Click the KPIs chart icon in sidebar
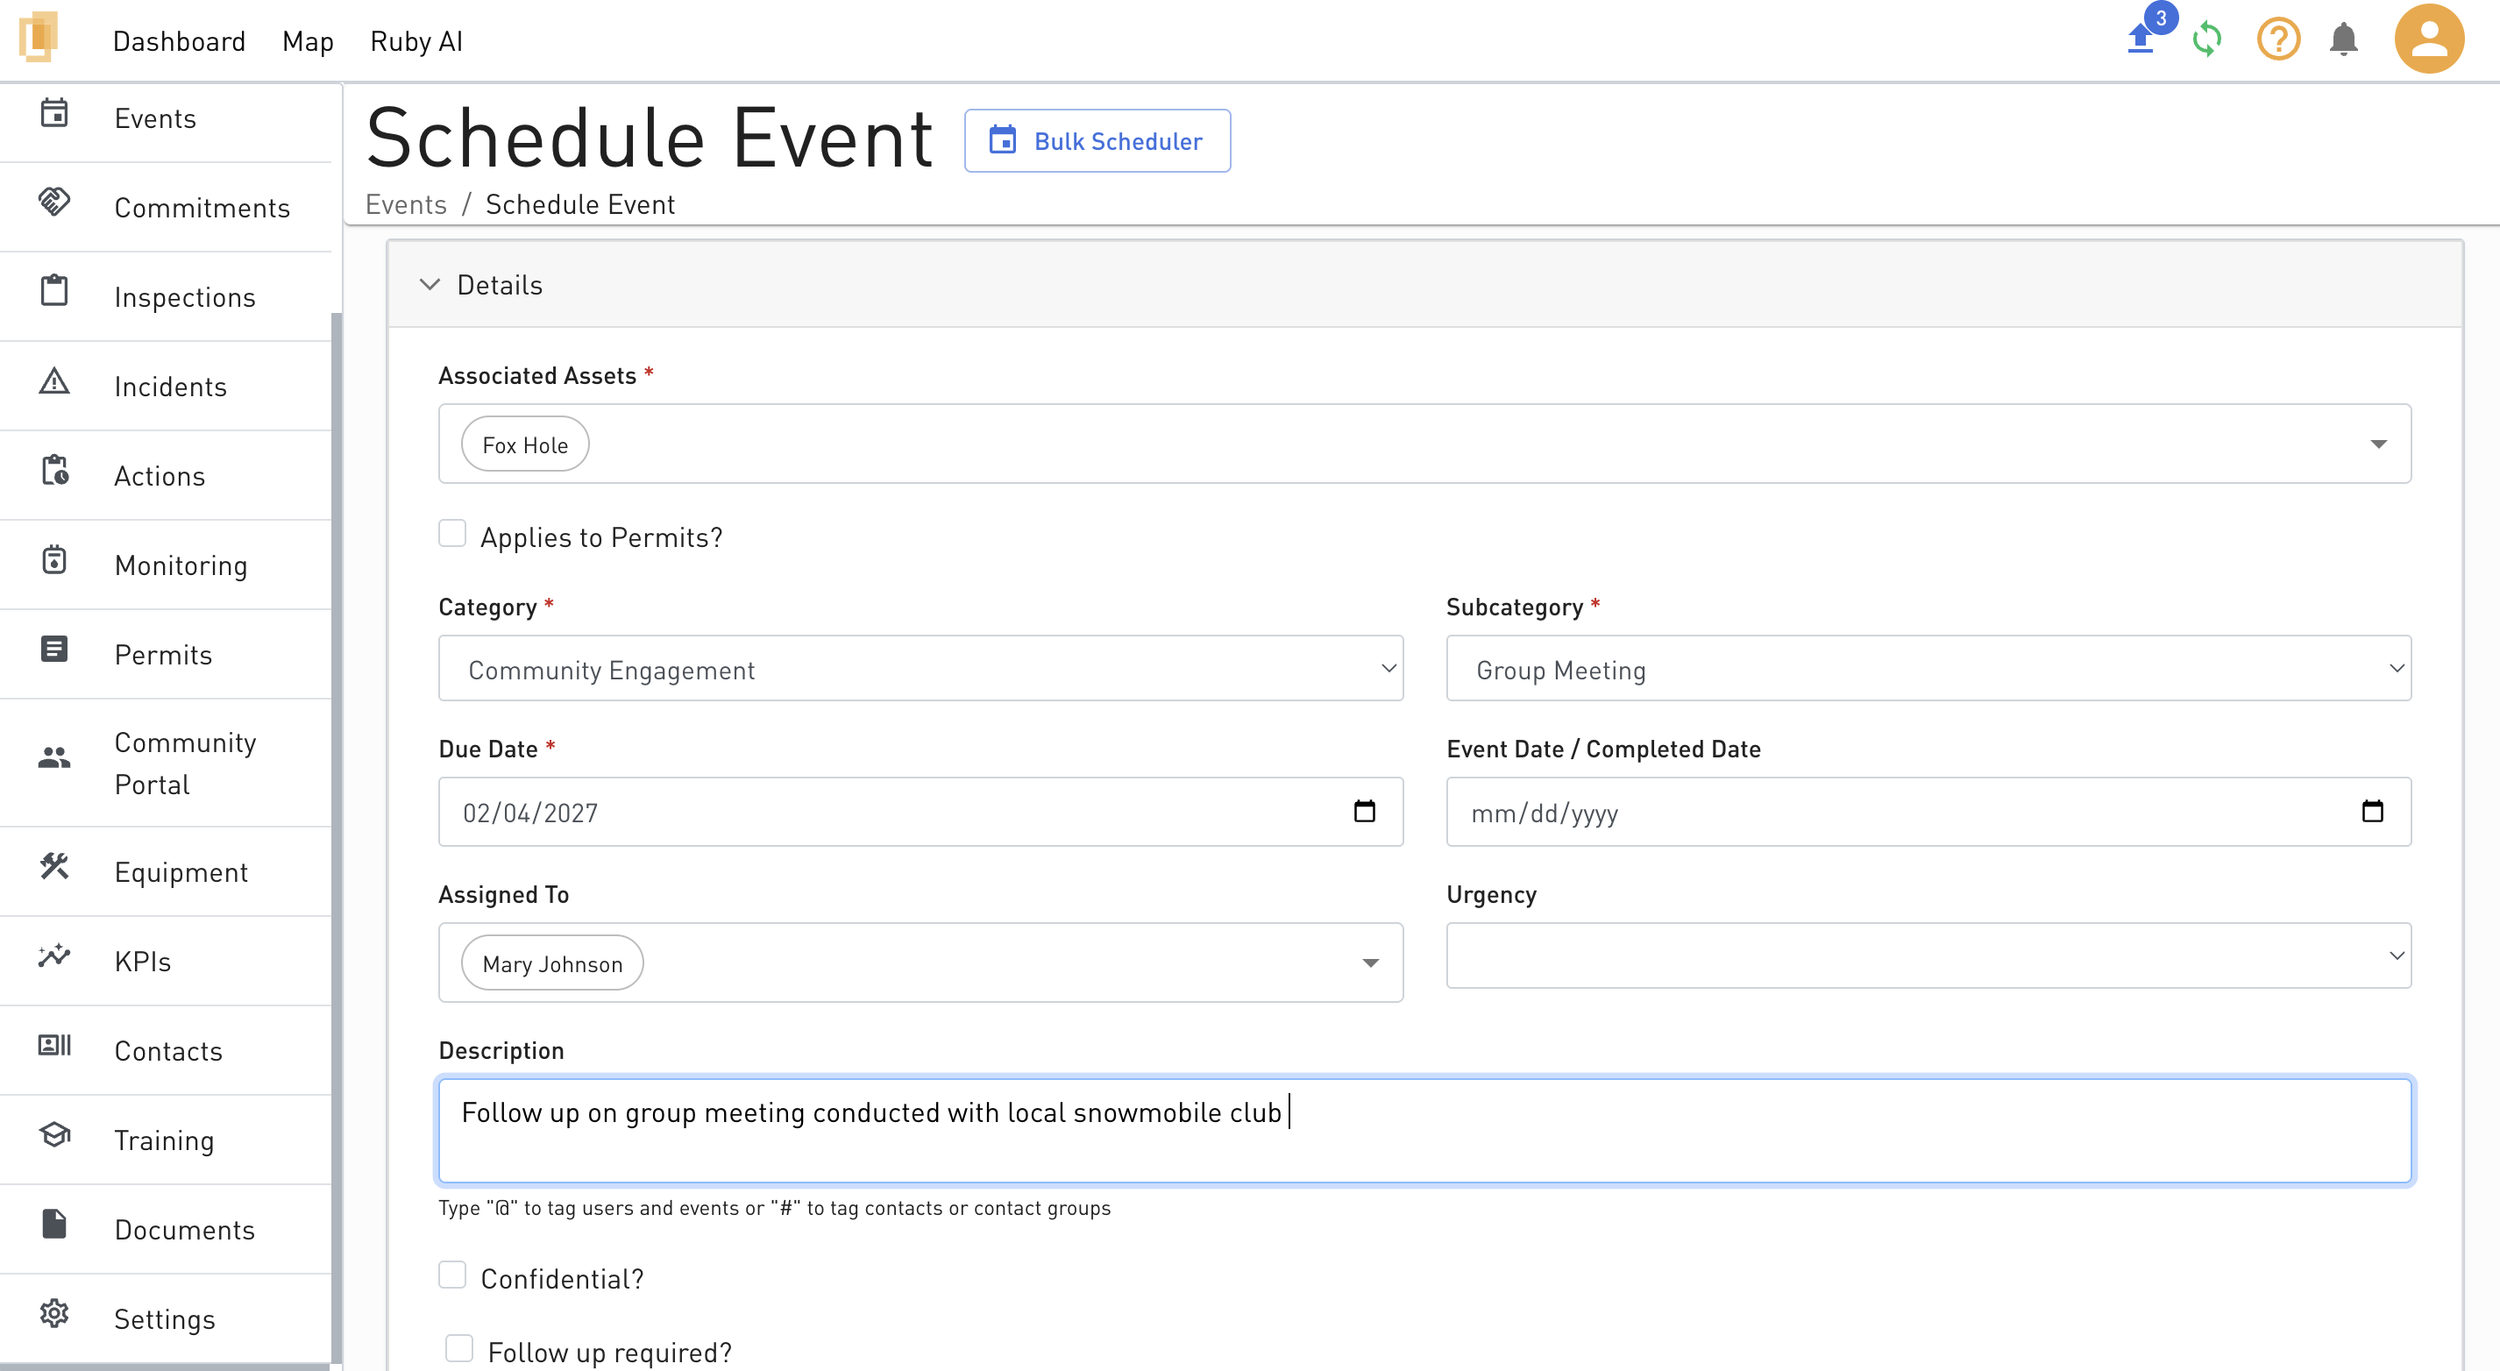2500x1371 pixels. coord(54,957)
